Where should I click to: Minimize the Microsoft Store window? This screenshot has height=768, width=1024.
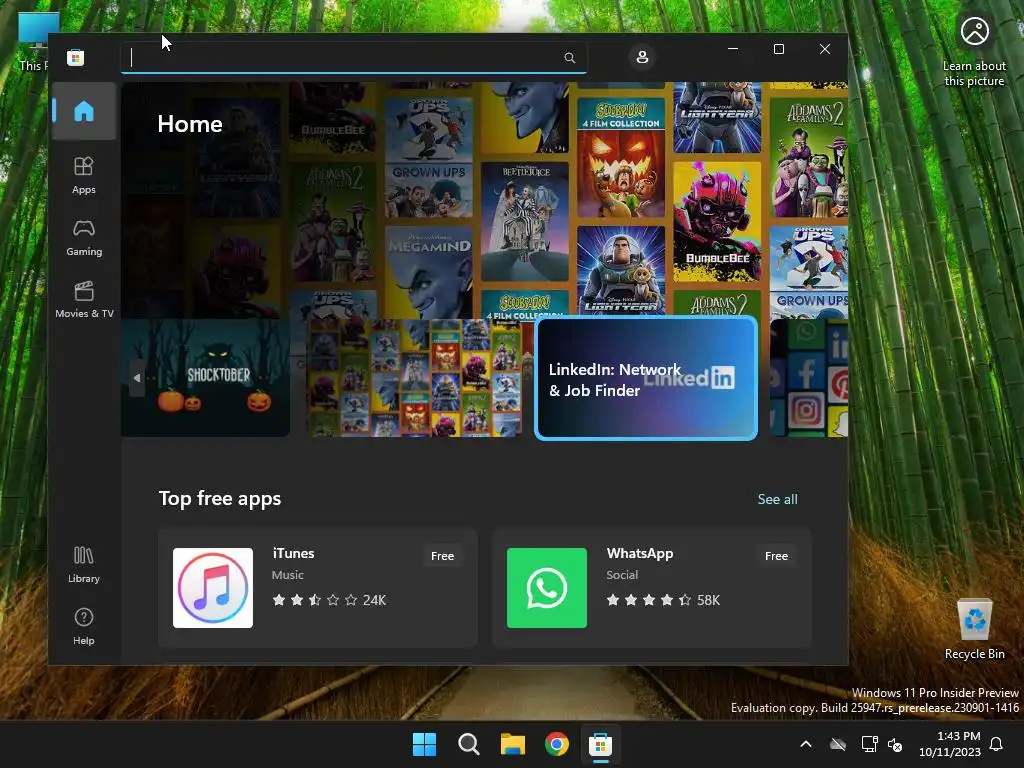tap(733, 49)
